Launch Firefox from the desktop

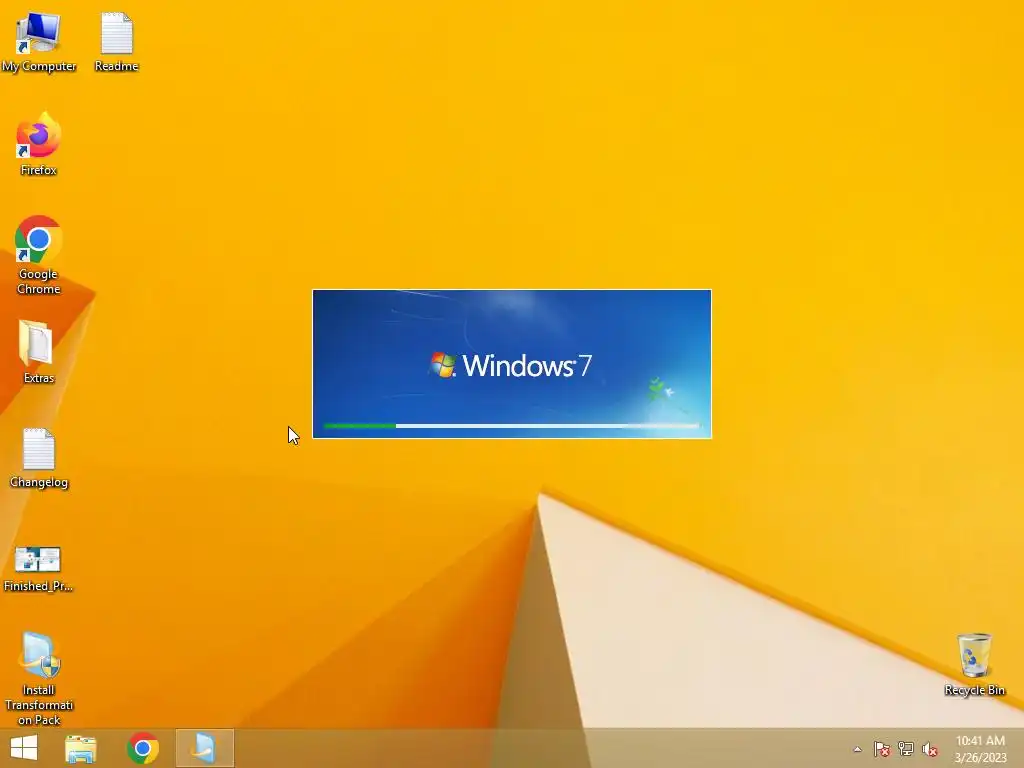click(x=39, y=145)
